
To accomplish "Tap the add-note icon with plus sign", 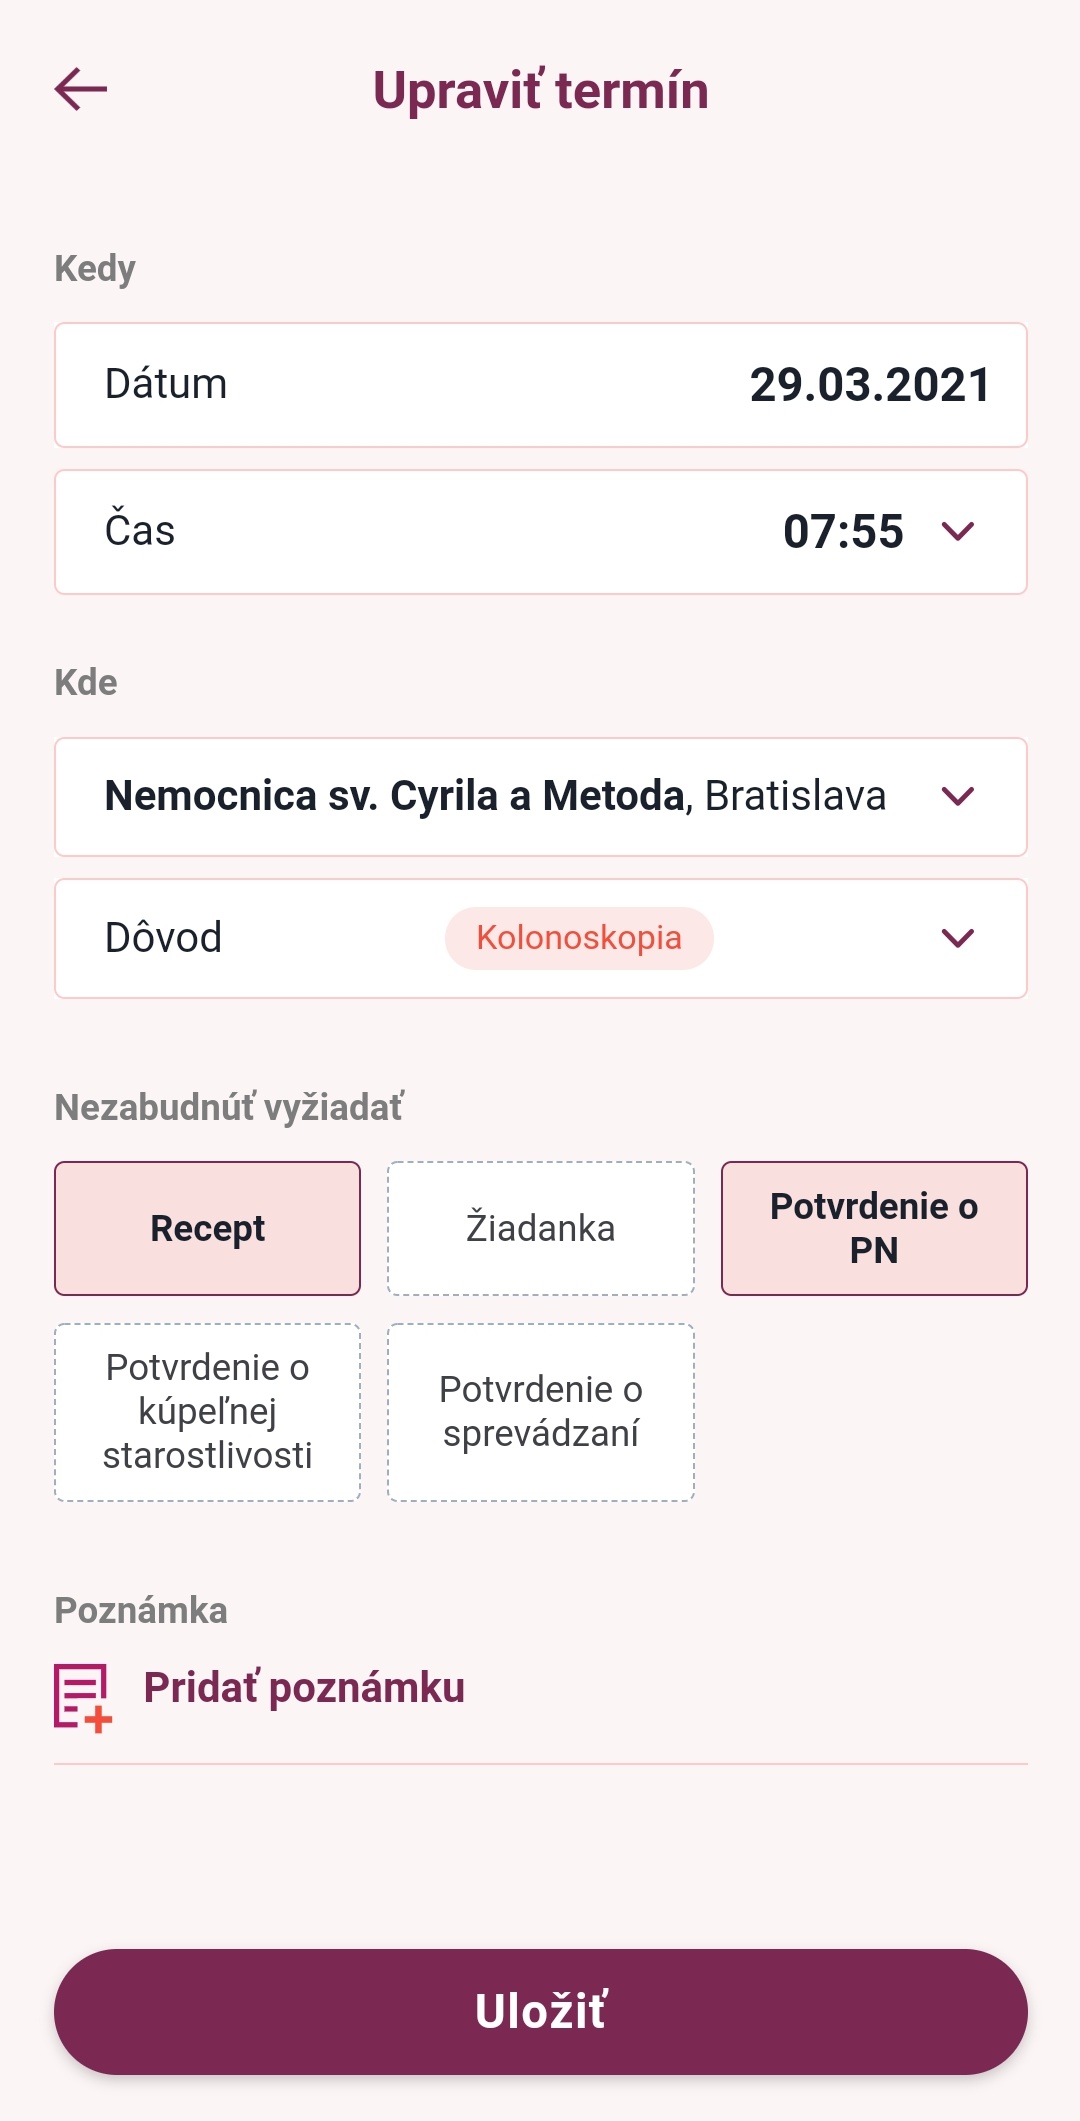I will pyautogui.click(x=82, y=1697).
